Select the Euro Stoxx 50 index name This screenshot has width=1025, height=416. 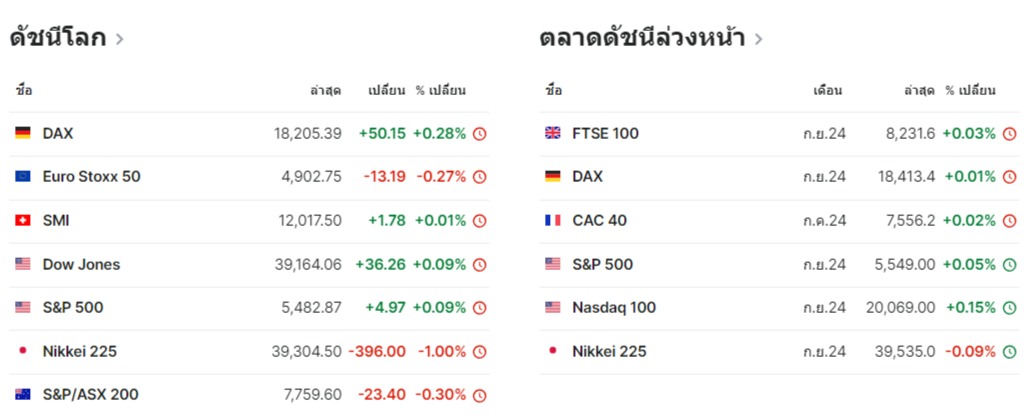pyautogui.click(x=92, y=177)
